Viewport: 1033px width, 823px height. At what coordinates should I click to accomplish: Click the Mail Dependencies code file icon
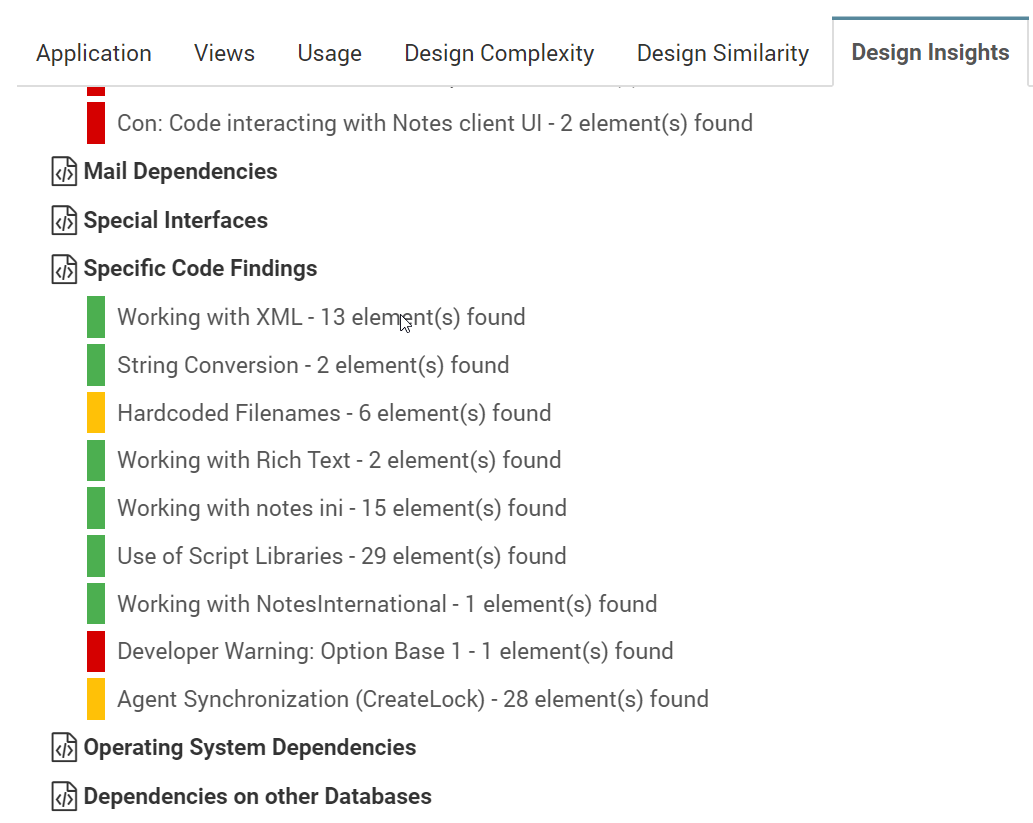[64, 172]
